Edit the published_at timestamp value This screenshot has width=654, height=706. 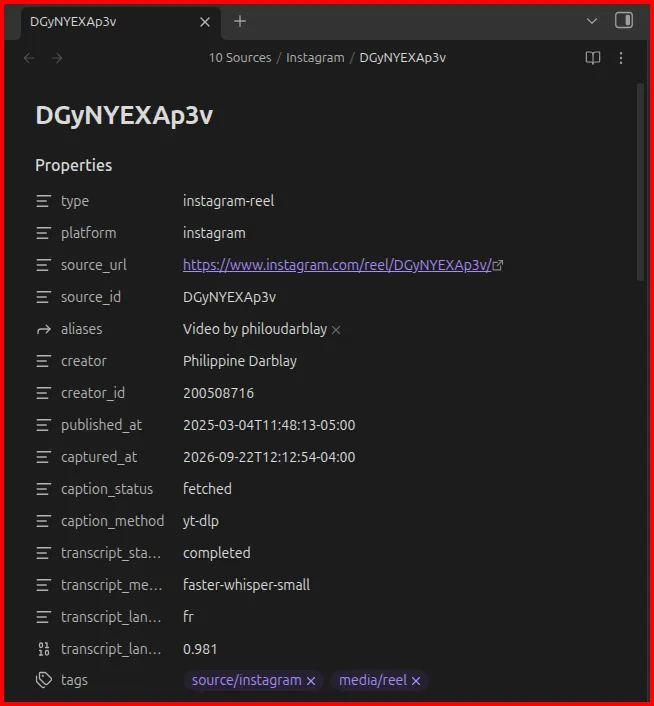pos(269,425)
